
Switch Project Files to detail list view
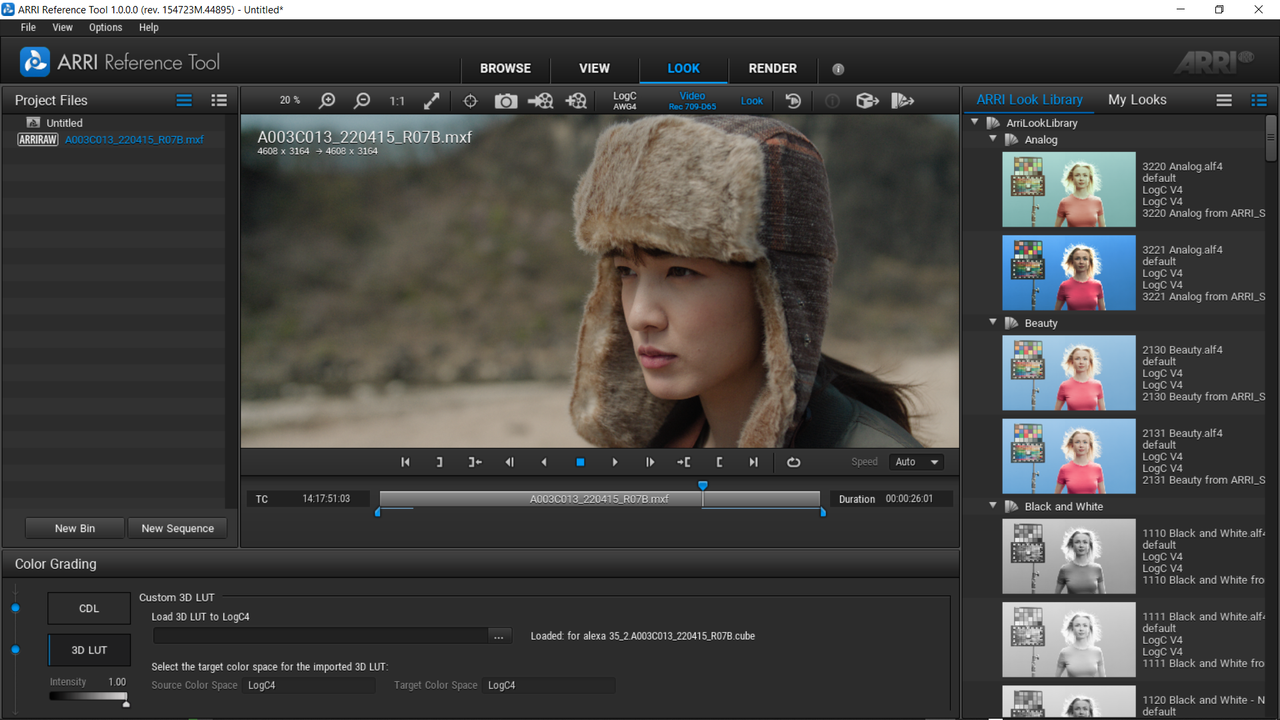[x=219, y=100]
